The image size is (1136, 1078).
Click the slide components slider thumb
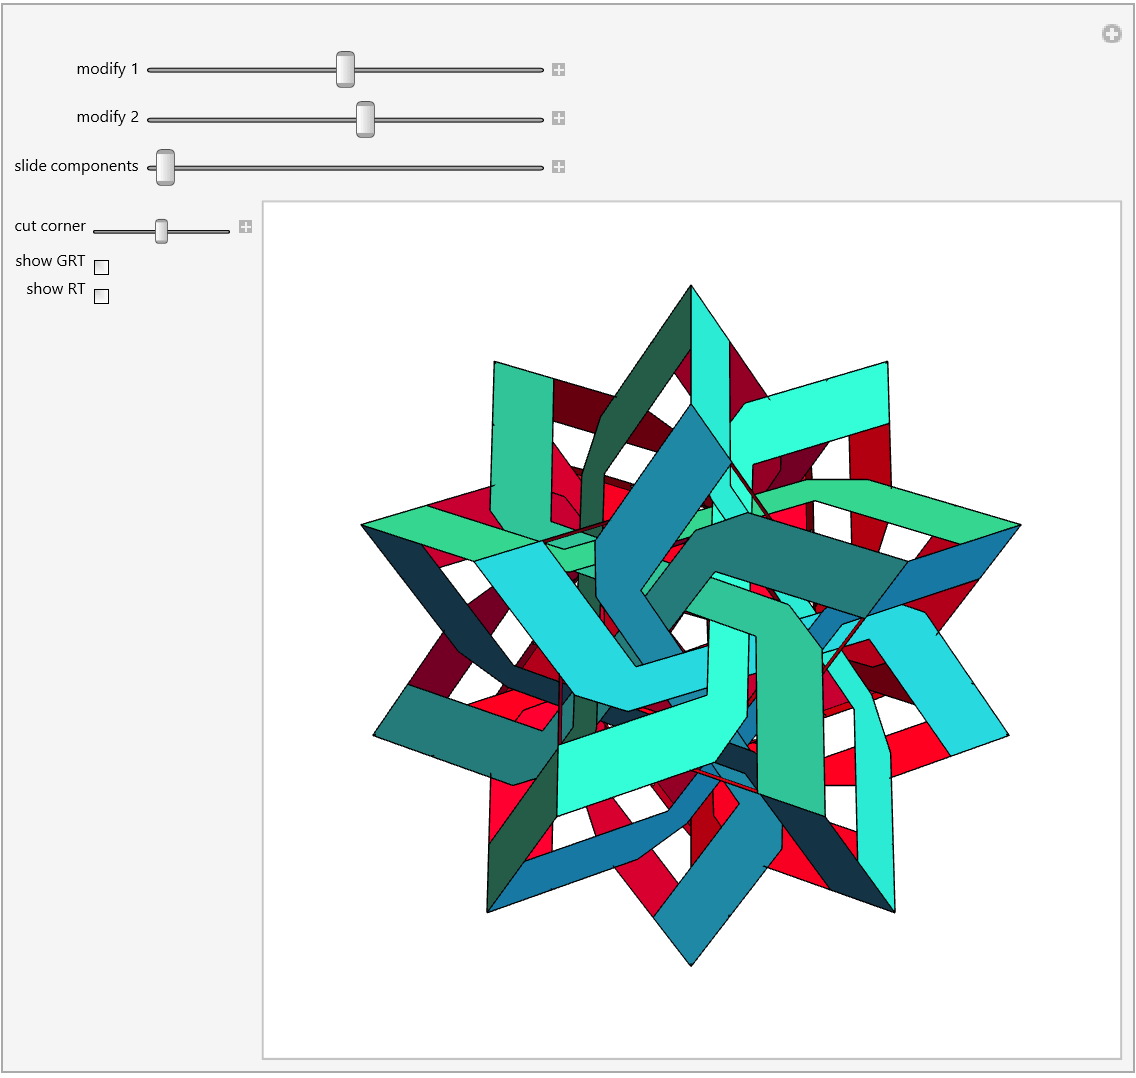[165, 167]
